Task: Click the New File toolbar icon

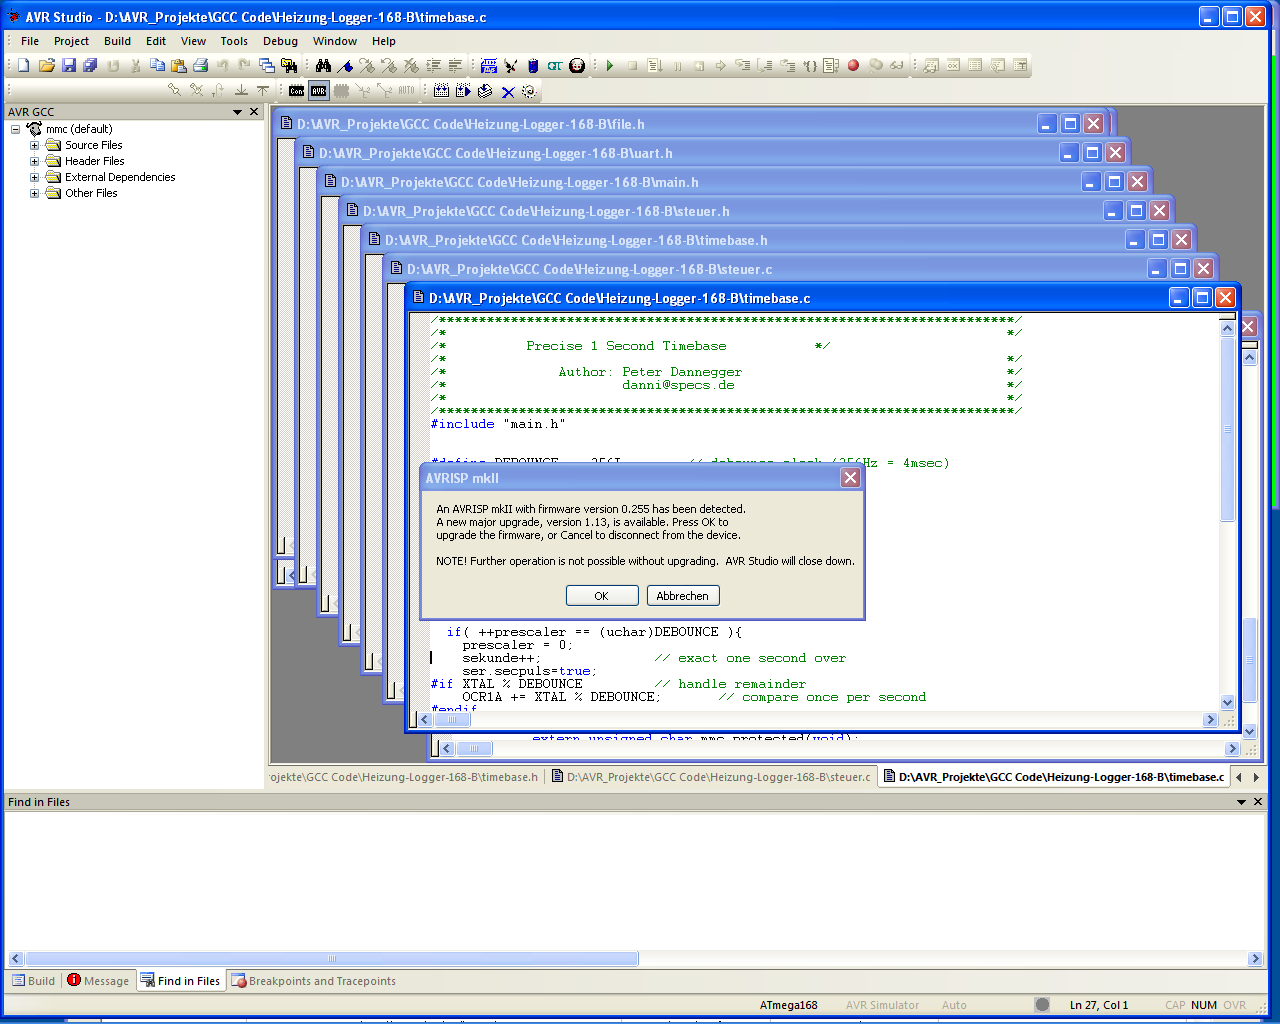Action: pos(23,65)
